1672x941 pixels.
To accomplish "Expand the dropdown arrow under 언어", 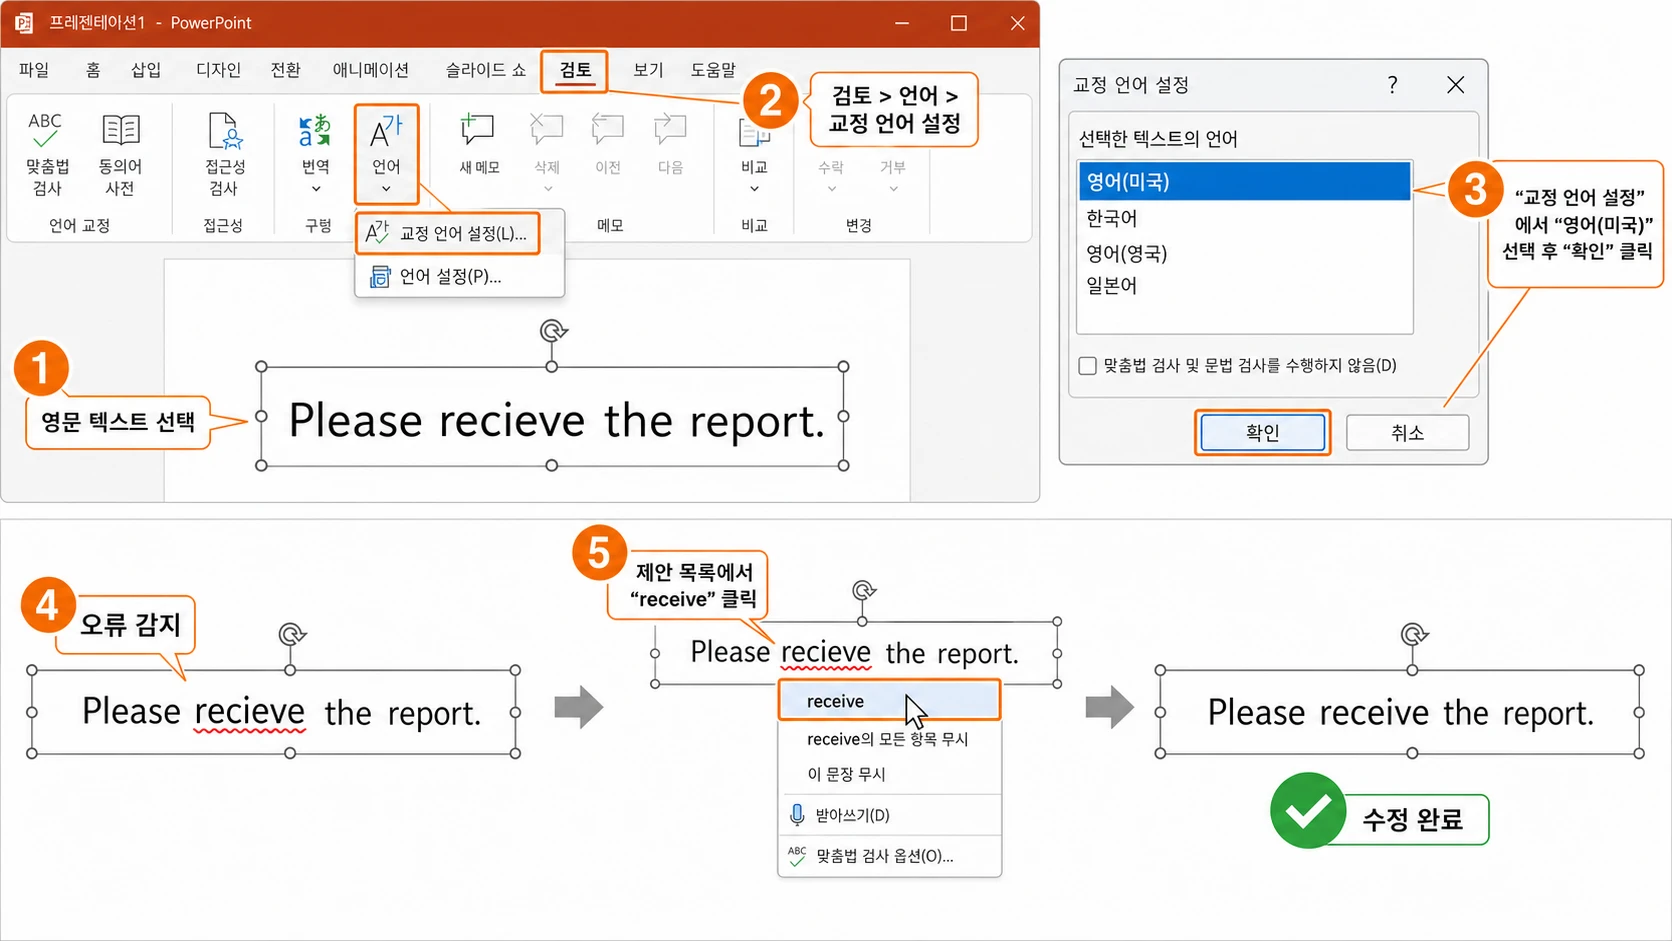I will 386,188.
